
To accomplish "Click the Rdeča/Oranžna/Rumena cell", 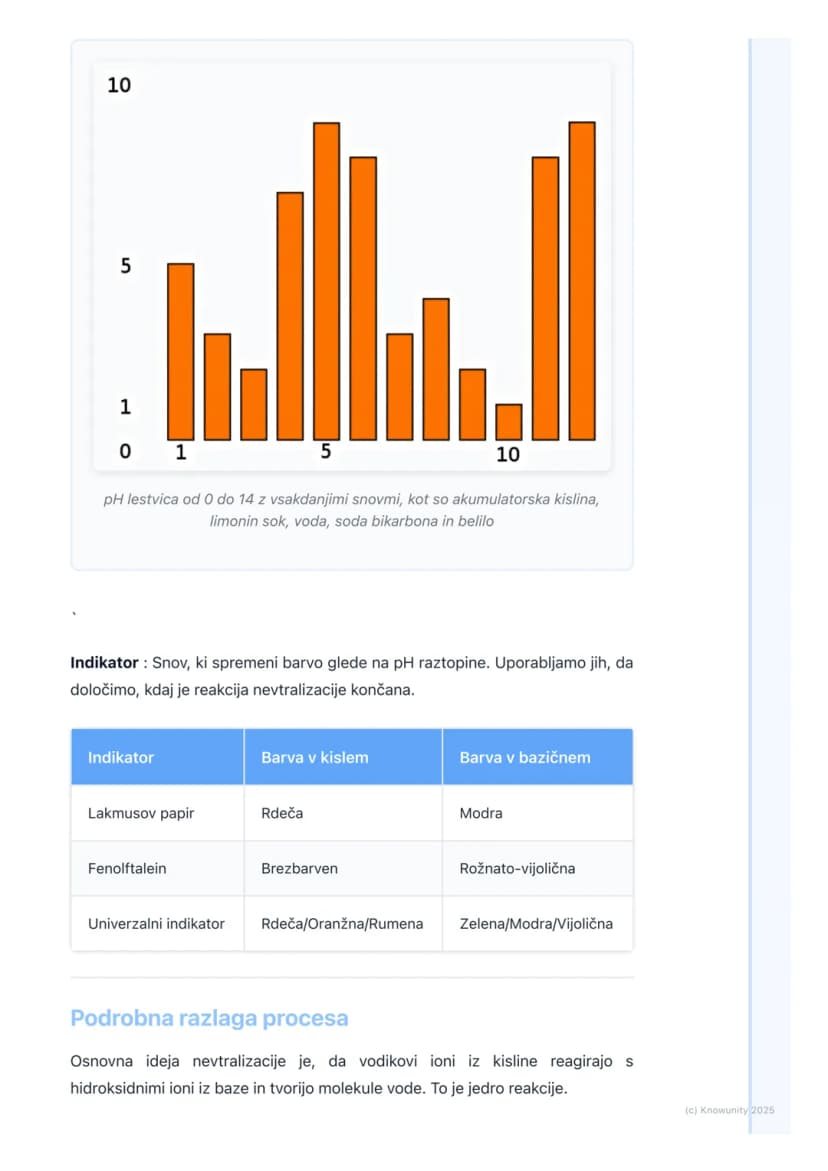I will 343,923.
